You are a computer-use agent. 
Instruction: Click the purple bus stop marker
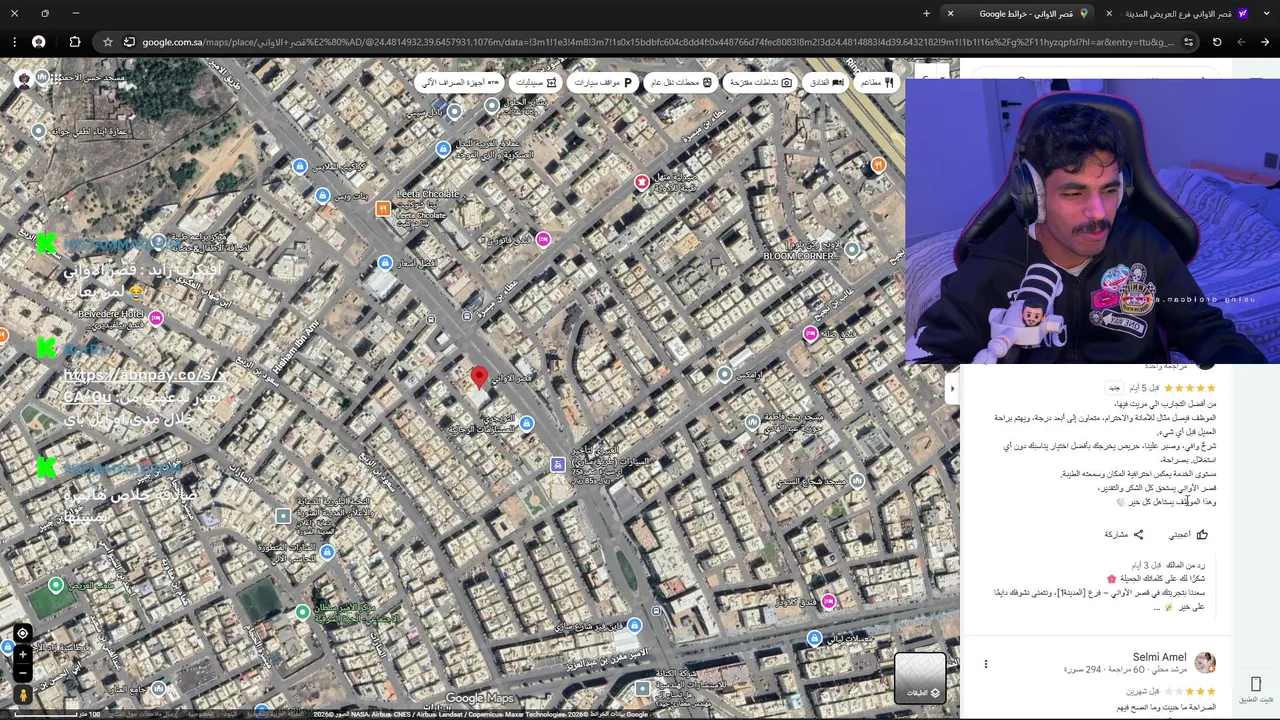coord(558,465)
